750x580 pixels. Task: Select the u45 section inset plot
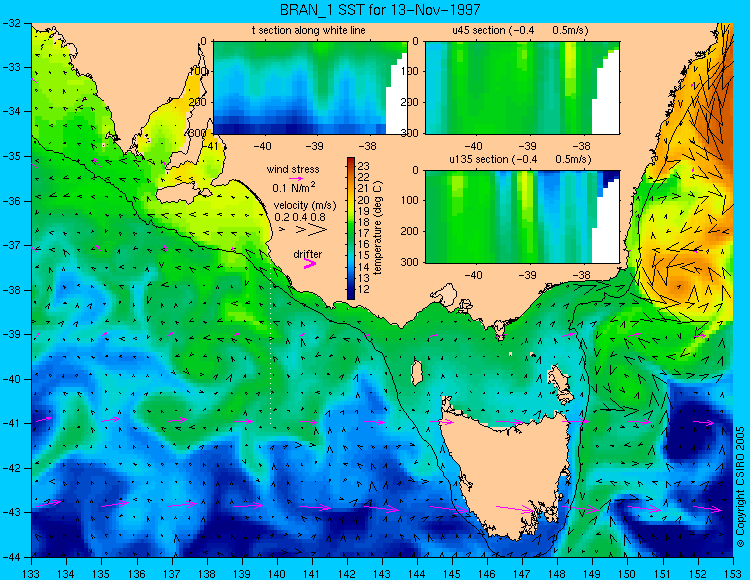pos(522,88)
